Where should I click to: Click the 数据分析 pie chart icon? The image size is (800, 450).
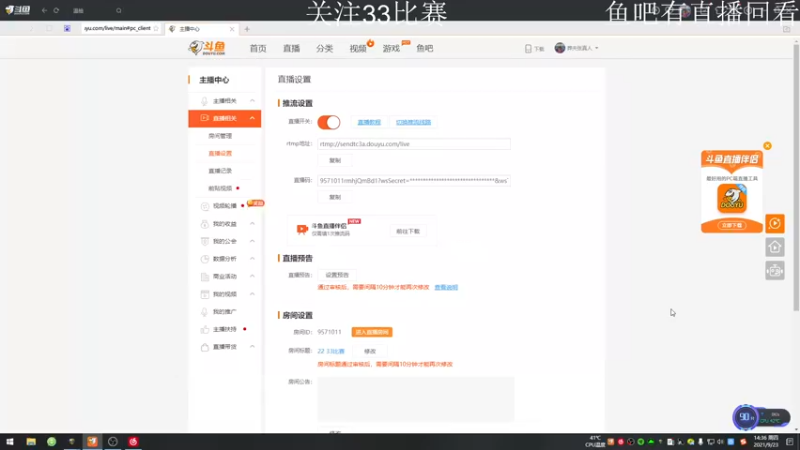tap(205, 259)
